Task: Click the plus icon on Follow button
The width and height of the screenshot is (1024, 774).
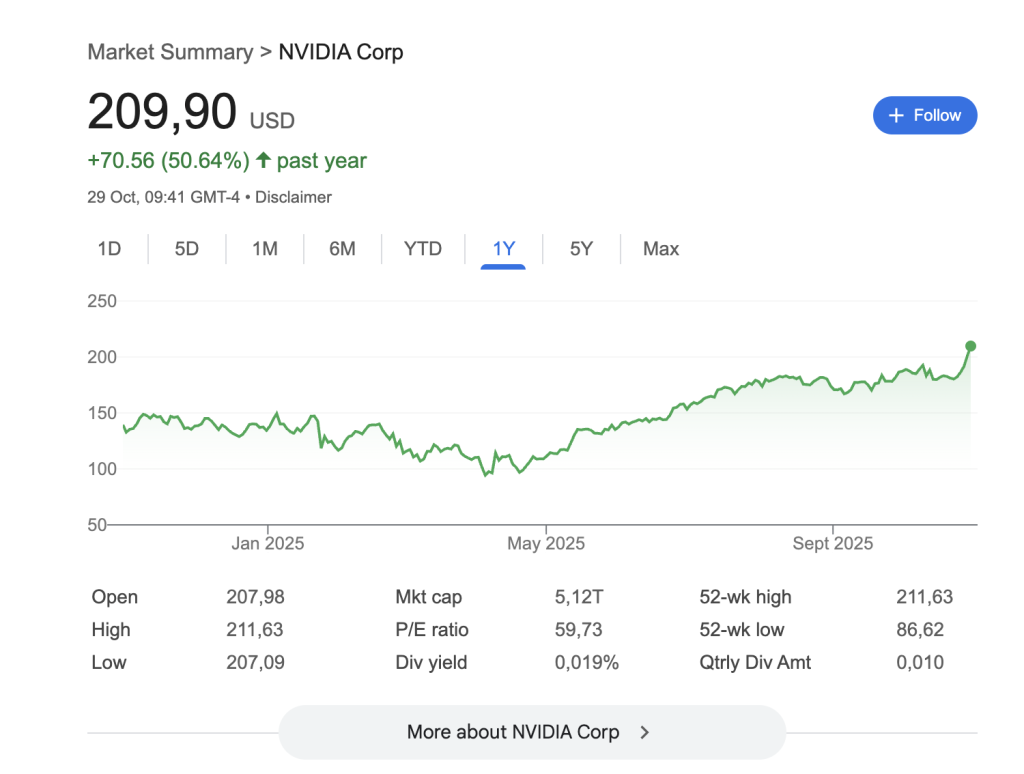Action: pyautogui.click(x=896, y=116)
